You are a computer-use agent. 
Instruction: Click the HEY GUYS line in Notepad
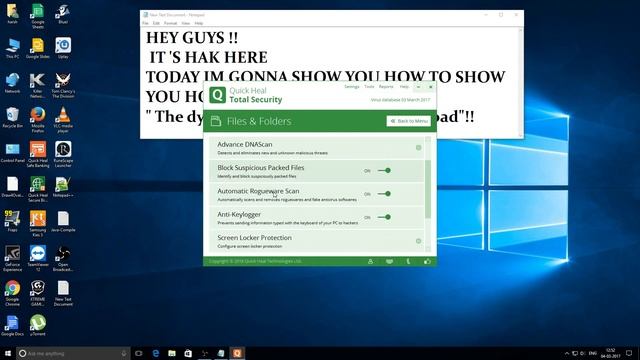tap(192, 38)
